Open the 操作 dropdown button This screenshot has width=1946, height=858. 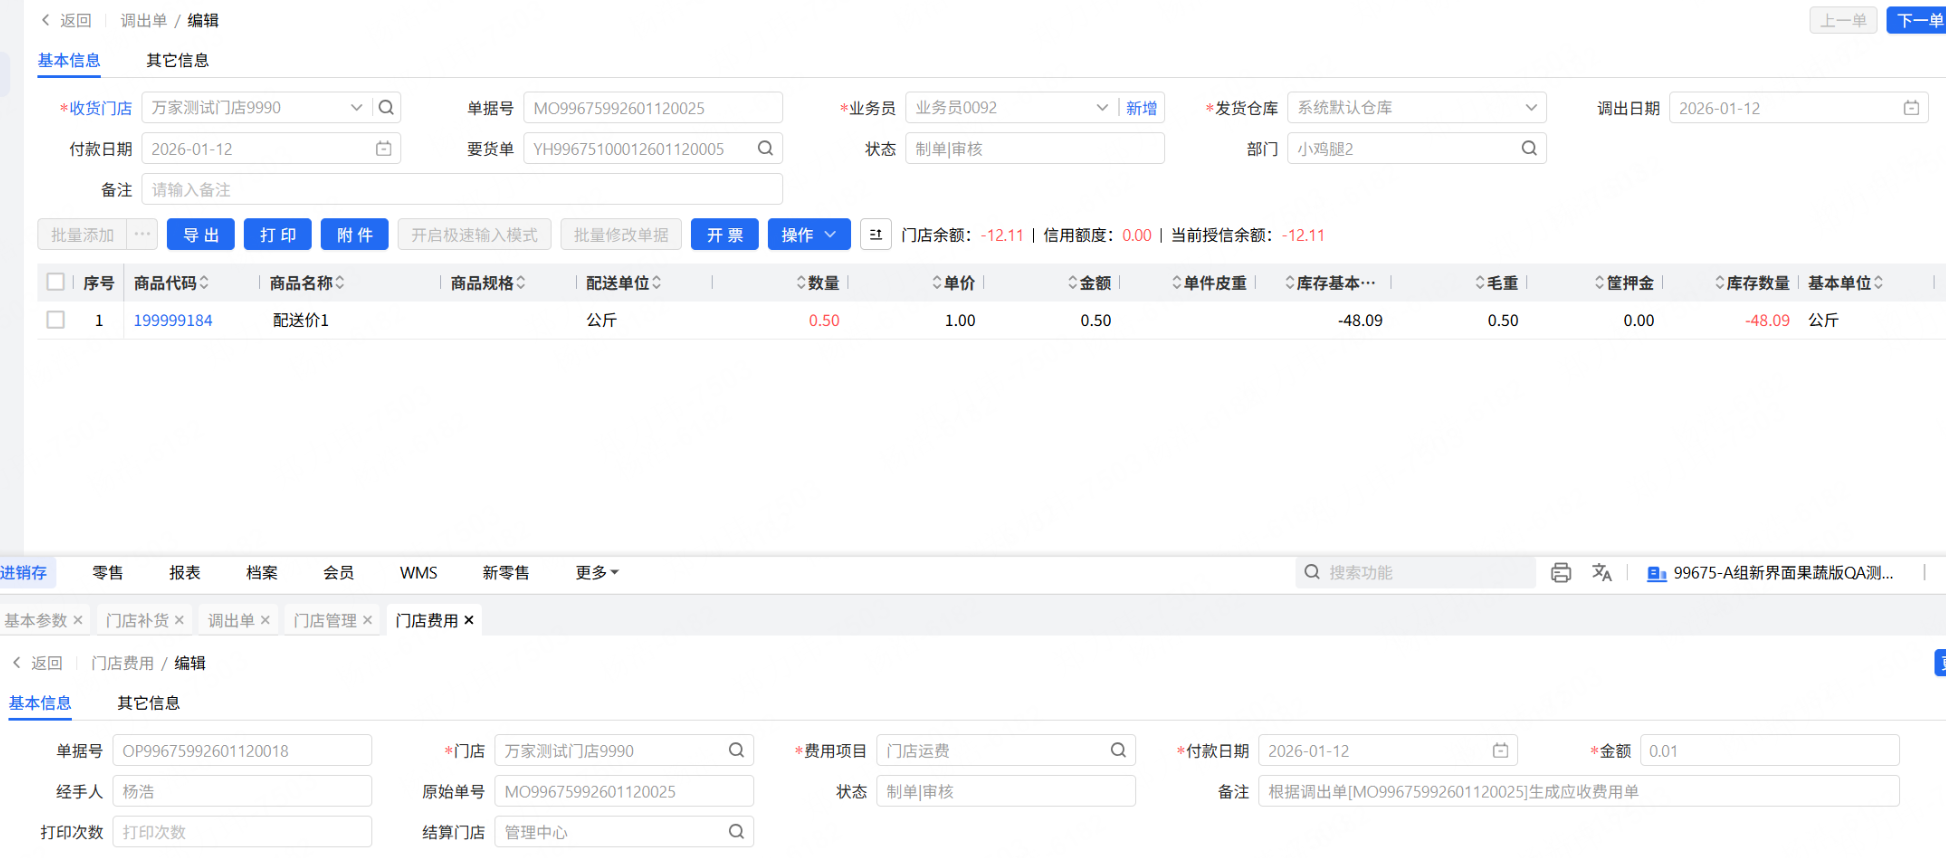pyautogui.click(x=809, y=235)
